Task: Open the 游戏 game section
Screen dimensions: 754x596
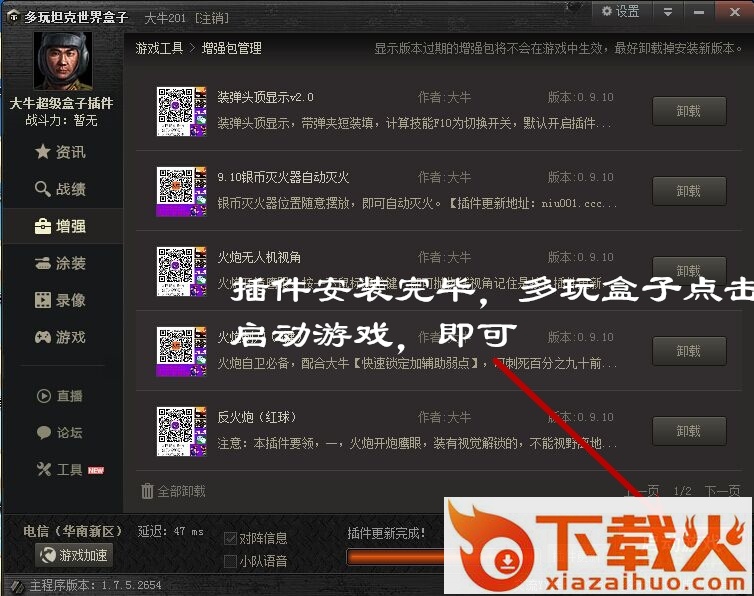Action: [x=61, y=337]
